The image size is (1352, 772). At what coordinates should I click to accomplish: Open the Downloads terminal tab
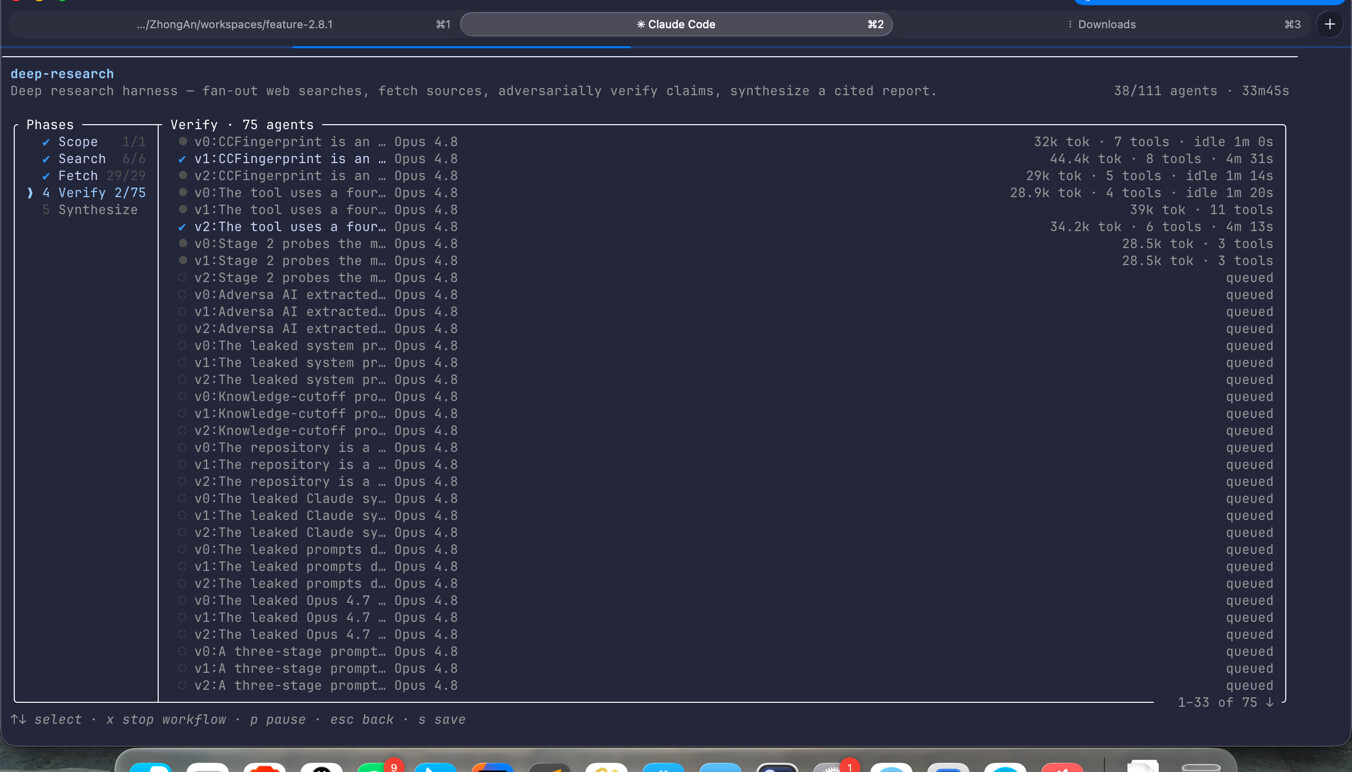click(x=1101, y=24)
